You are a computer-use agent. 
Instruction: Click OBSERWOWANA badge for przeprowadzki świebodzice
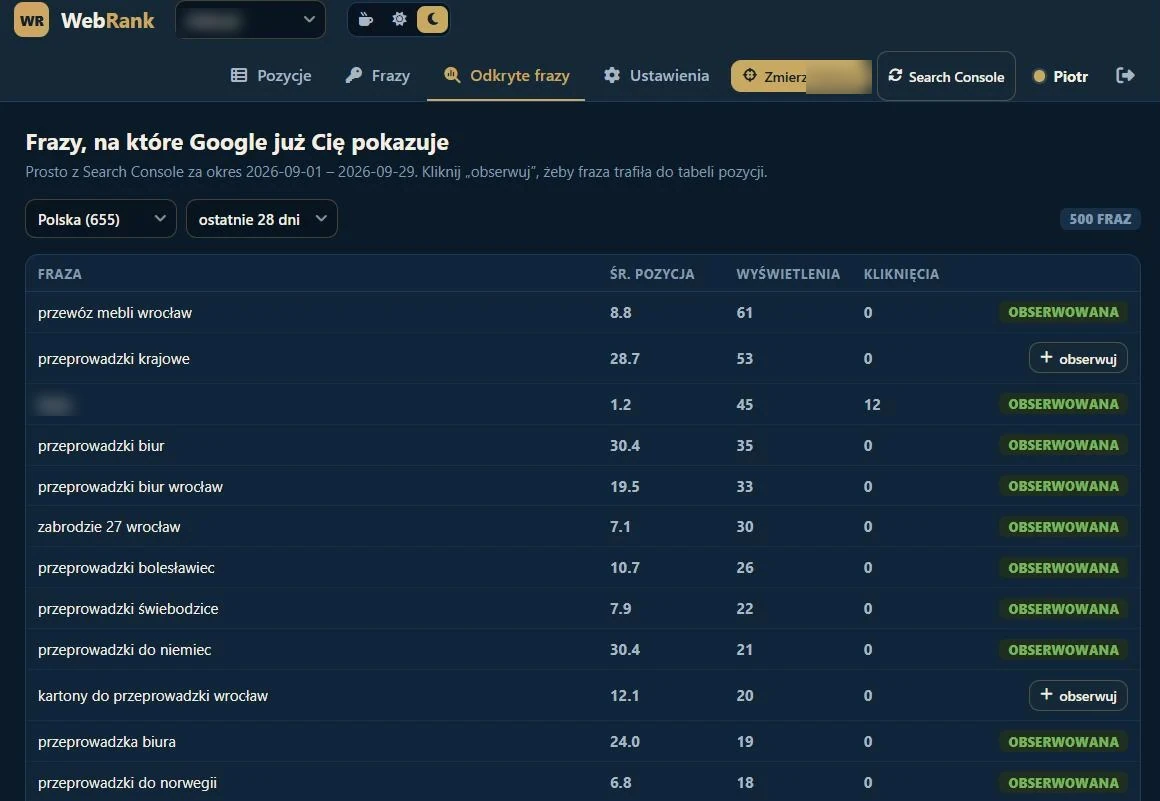click(x=1063, y=609)
